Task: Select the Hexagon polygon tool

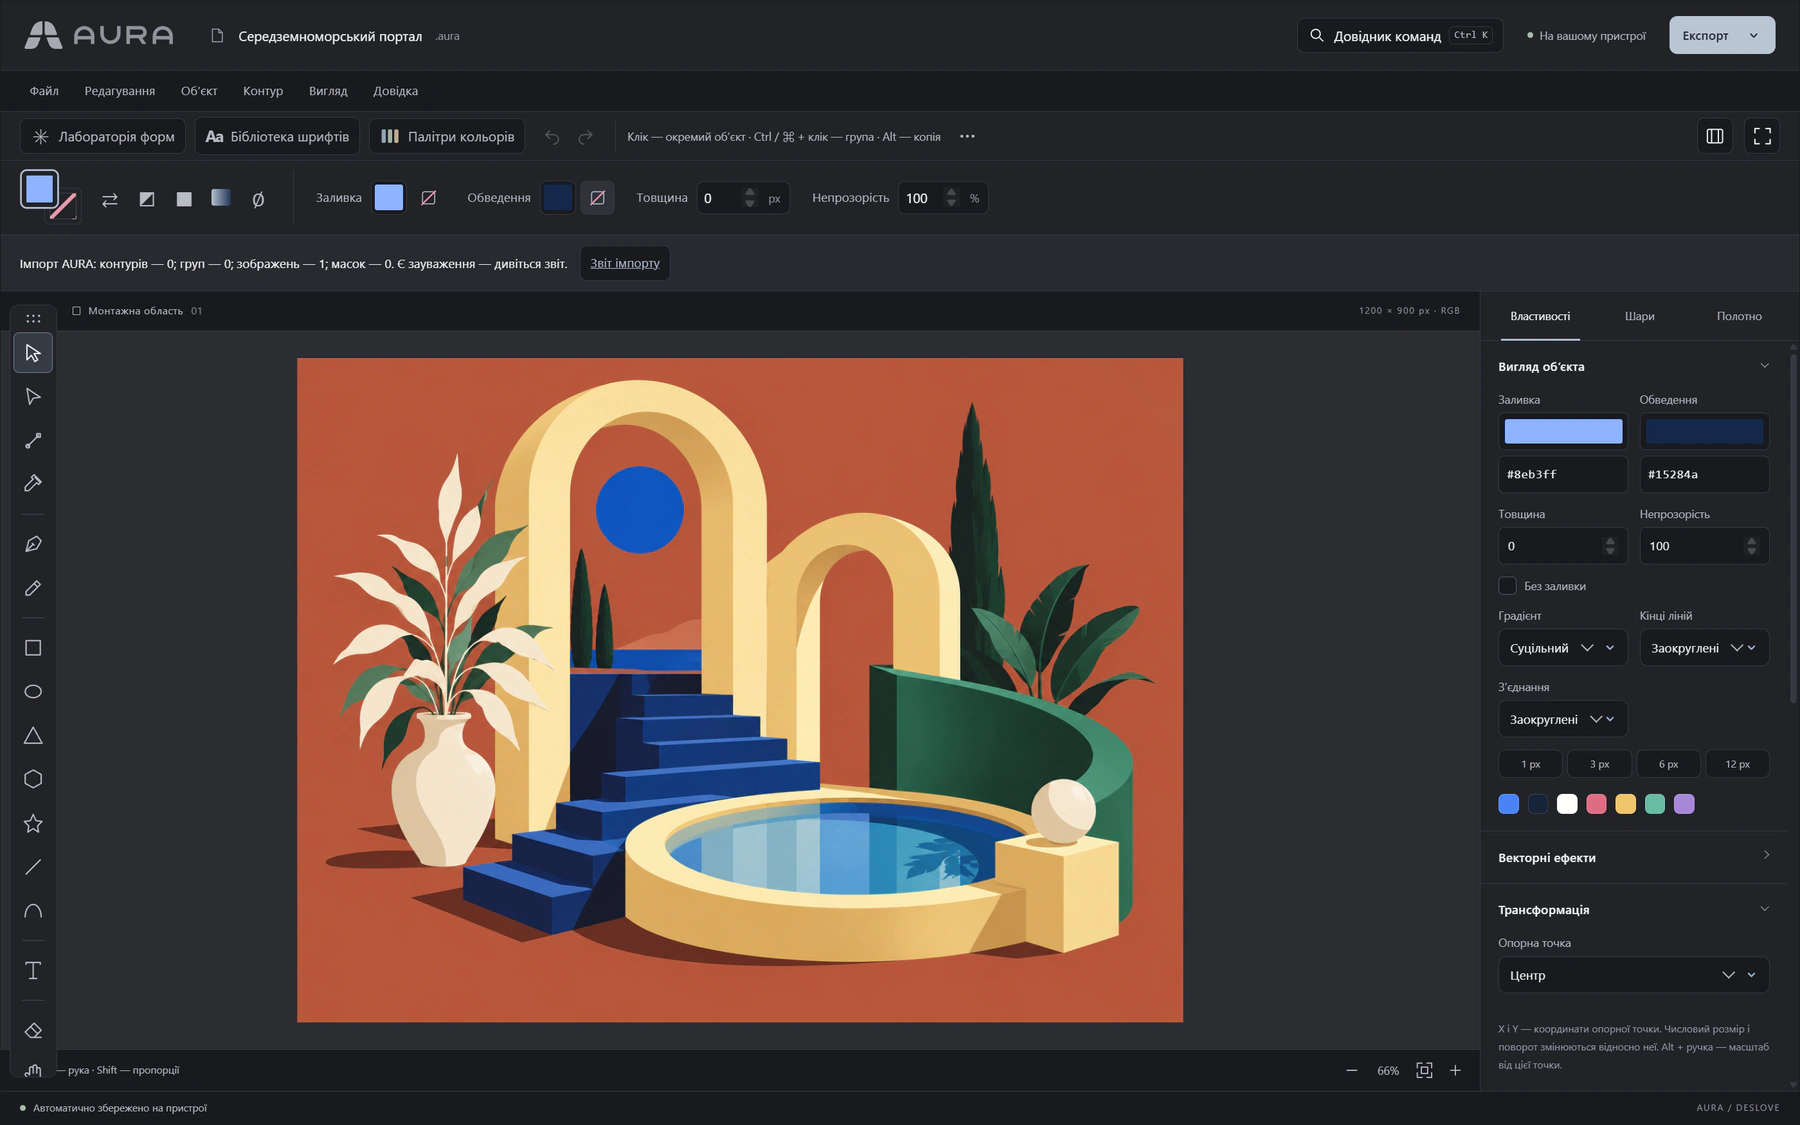Action: pos(33,779)
